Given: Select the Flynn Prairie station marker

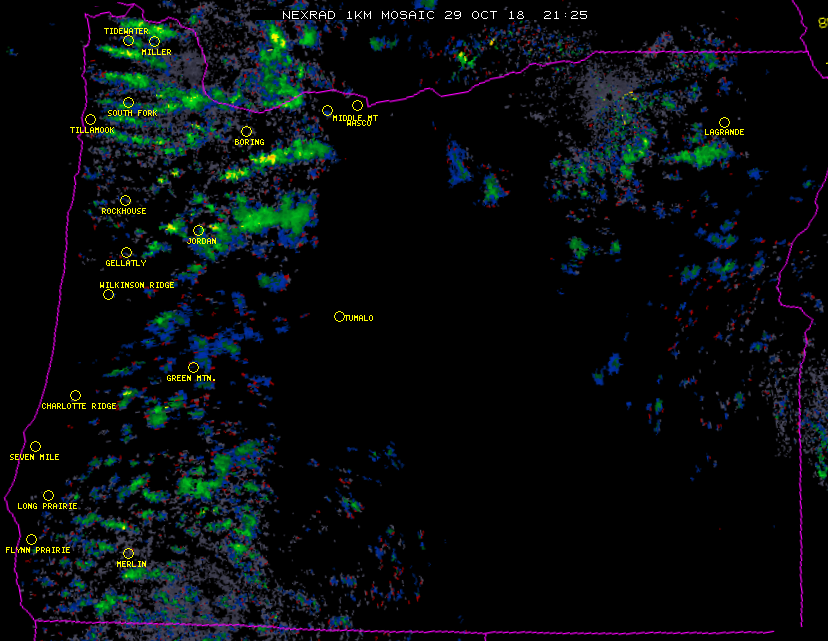Looking at the screenshot, I should coord(31,540).
